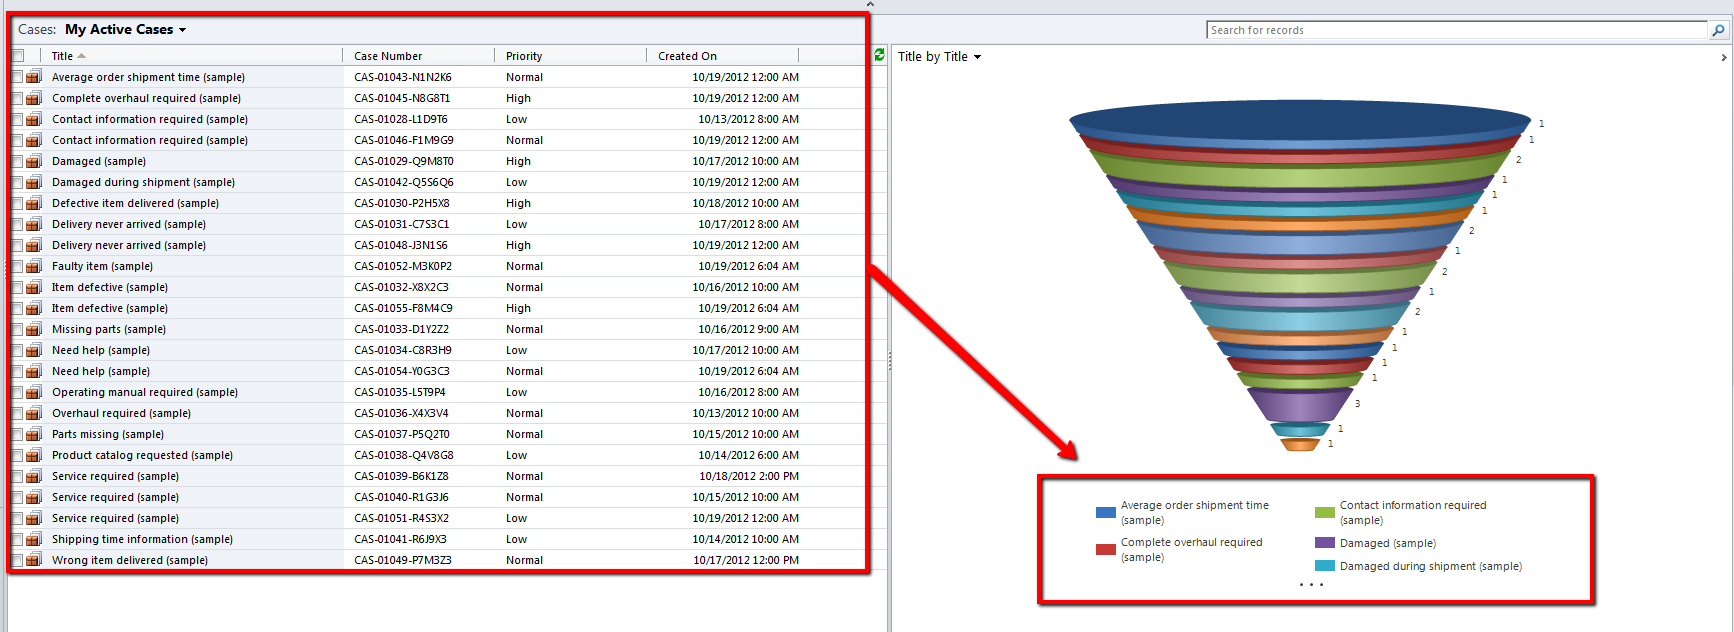
Task: Check the checkbox for case CAS-01028-L1D9T6
Action: [x=17, y=119]
